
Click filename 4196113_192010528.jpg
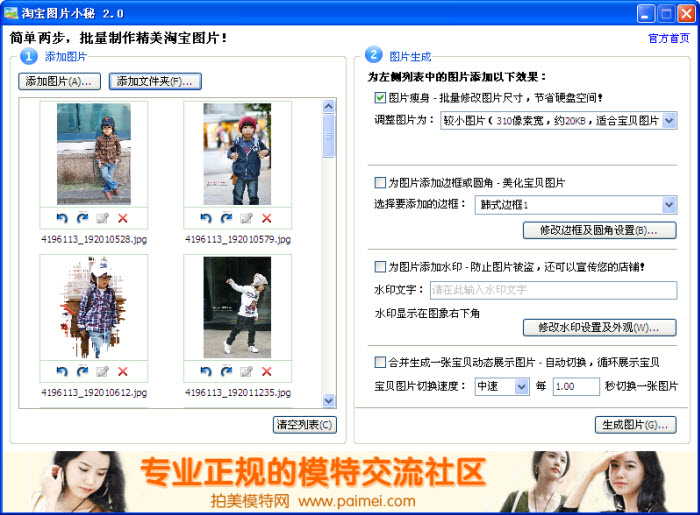(x=94, y=239)
